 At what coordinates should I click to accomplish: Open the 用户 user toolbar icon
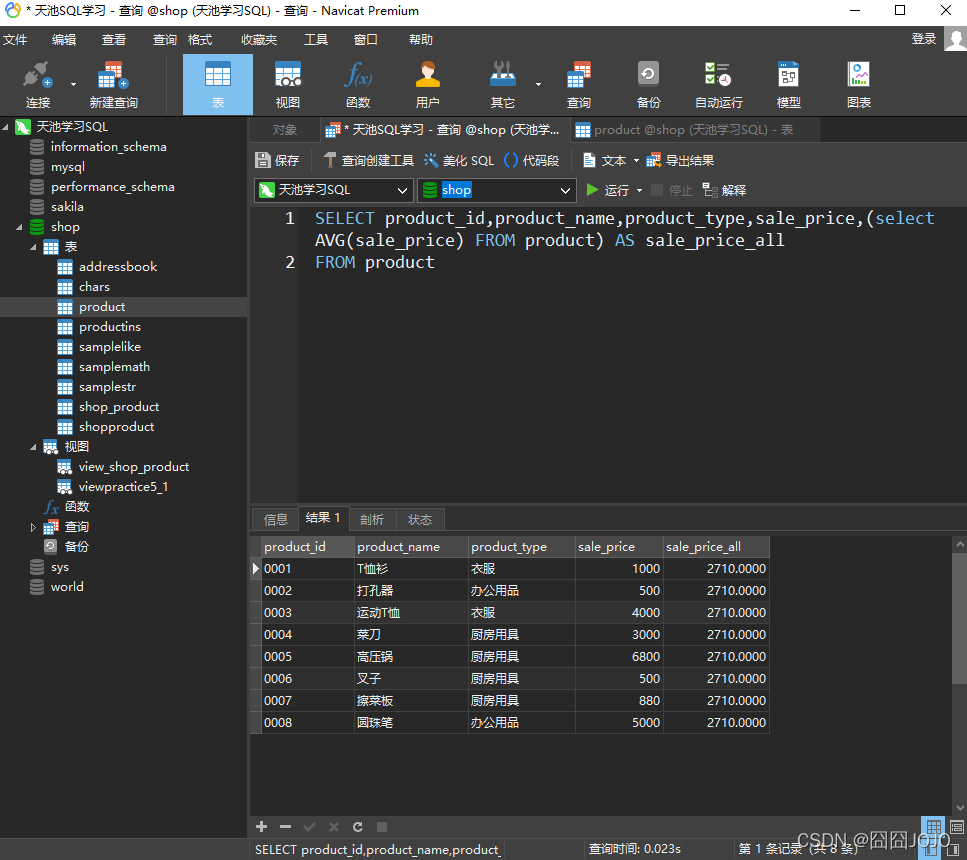pyautogui.click(x=427, y=85)
